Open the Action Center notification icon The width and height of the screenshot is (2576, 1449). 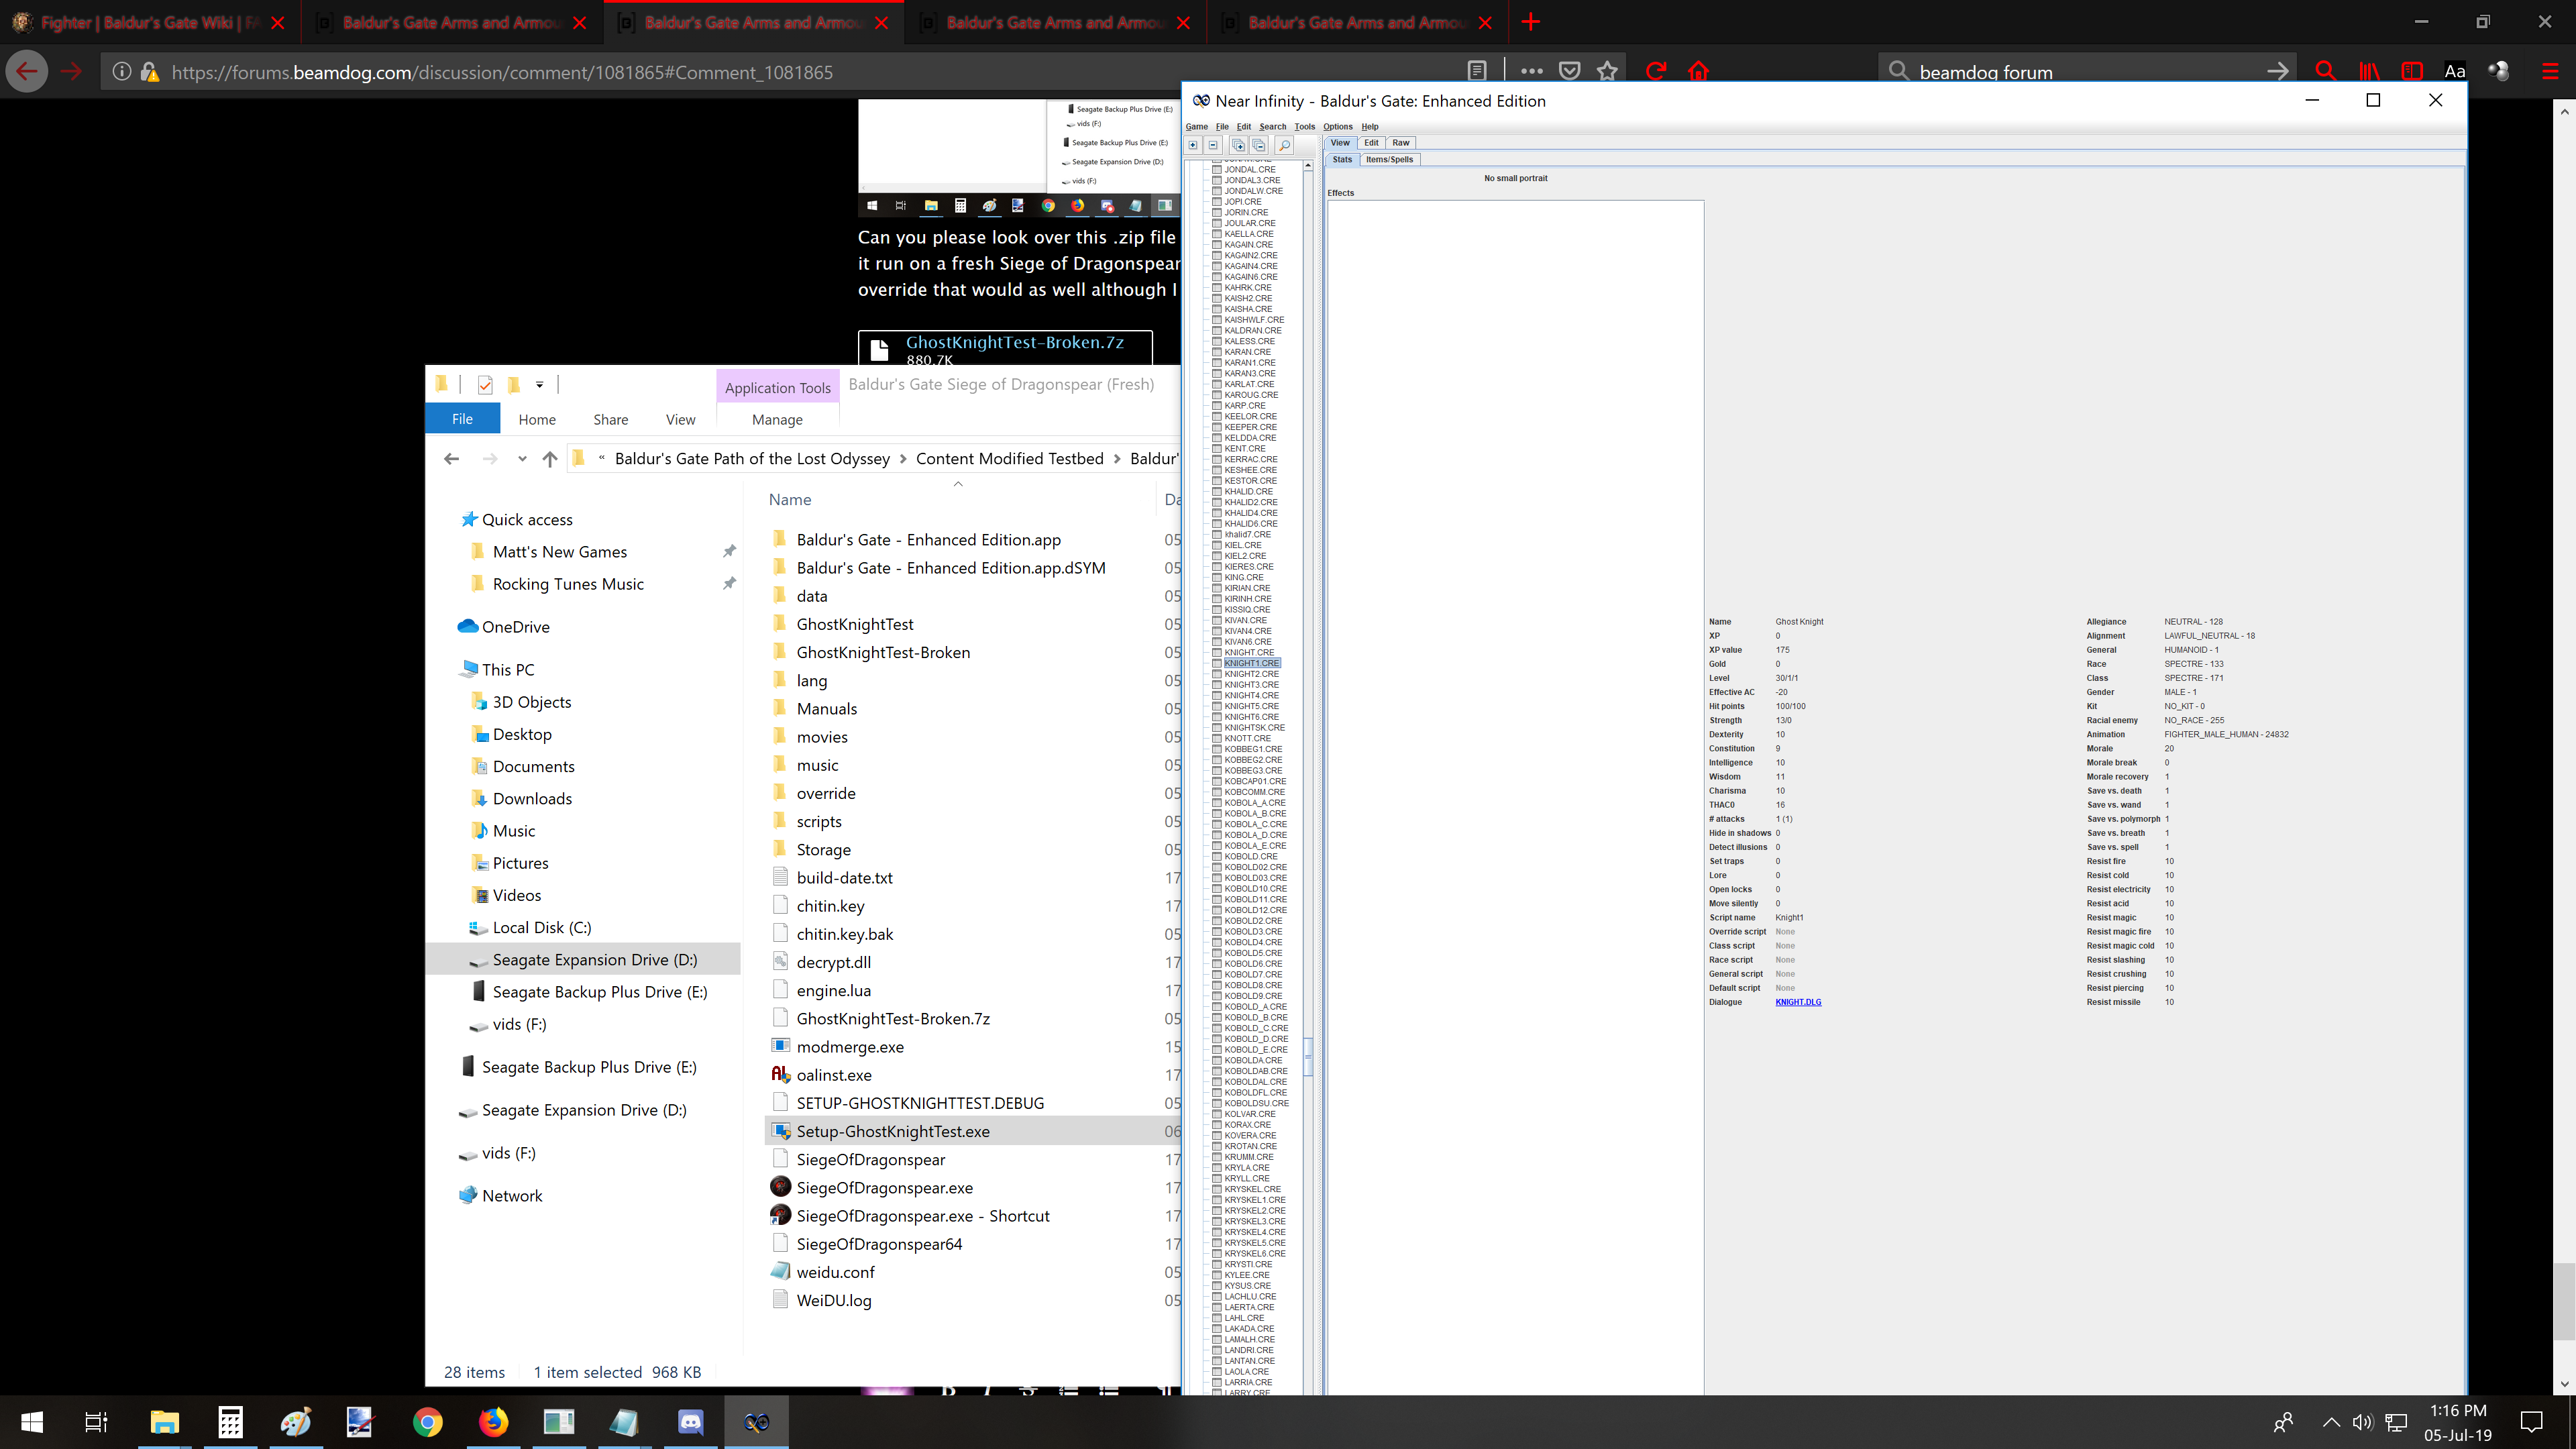[x=2531, y=1422]
